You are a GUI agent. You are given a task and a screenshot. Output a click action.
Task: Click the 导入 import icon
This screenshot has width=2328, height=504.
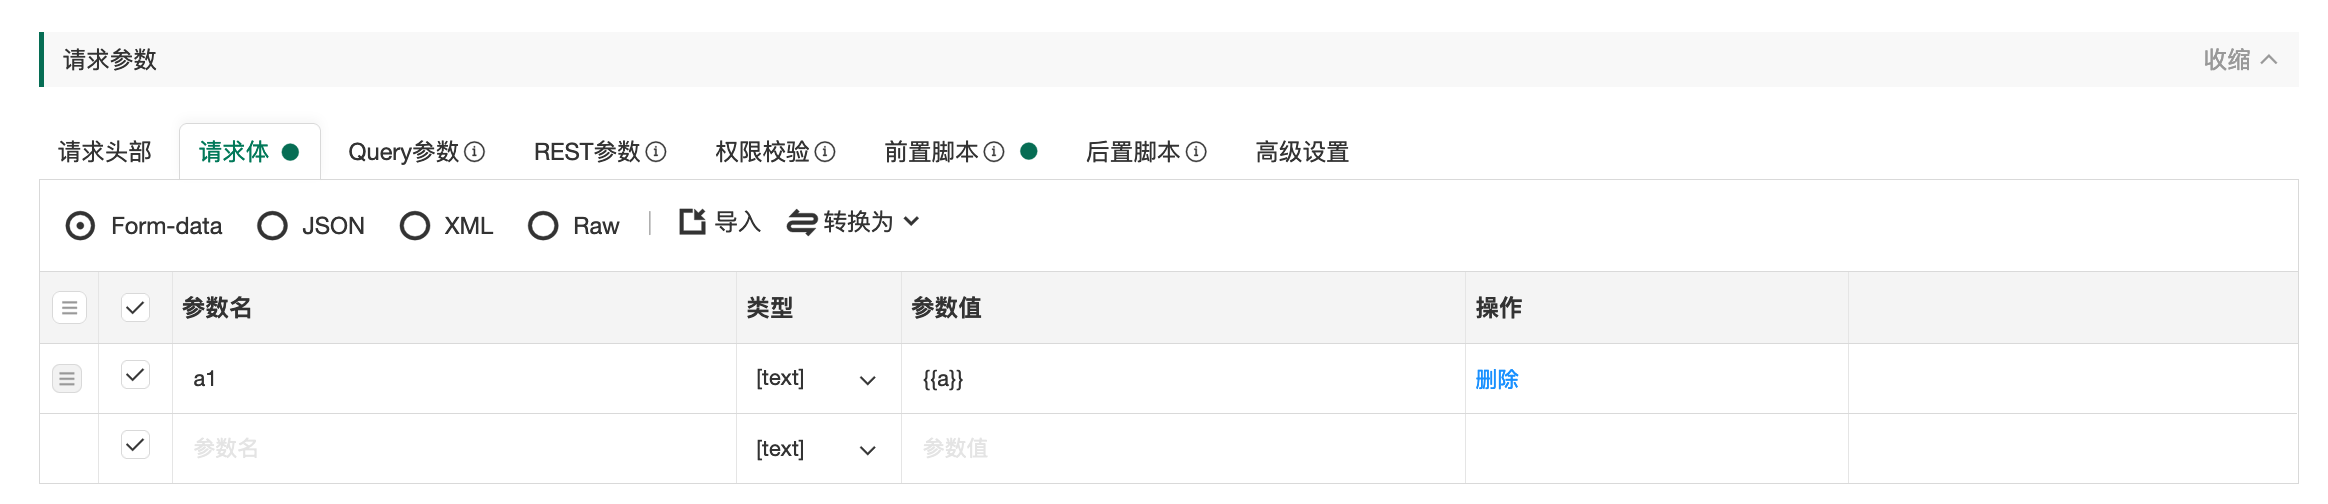click(x=692, y=222)
